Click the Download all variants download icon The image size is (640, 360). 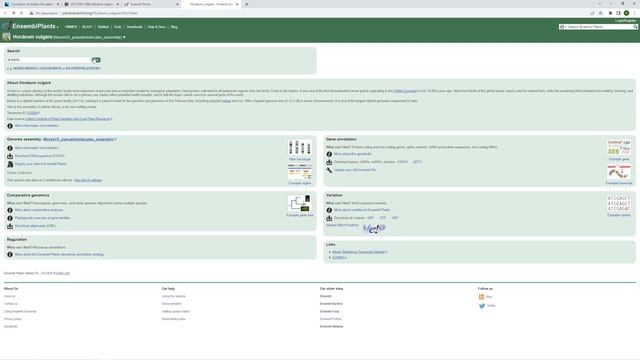pos(329,218)
